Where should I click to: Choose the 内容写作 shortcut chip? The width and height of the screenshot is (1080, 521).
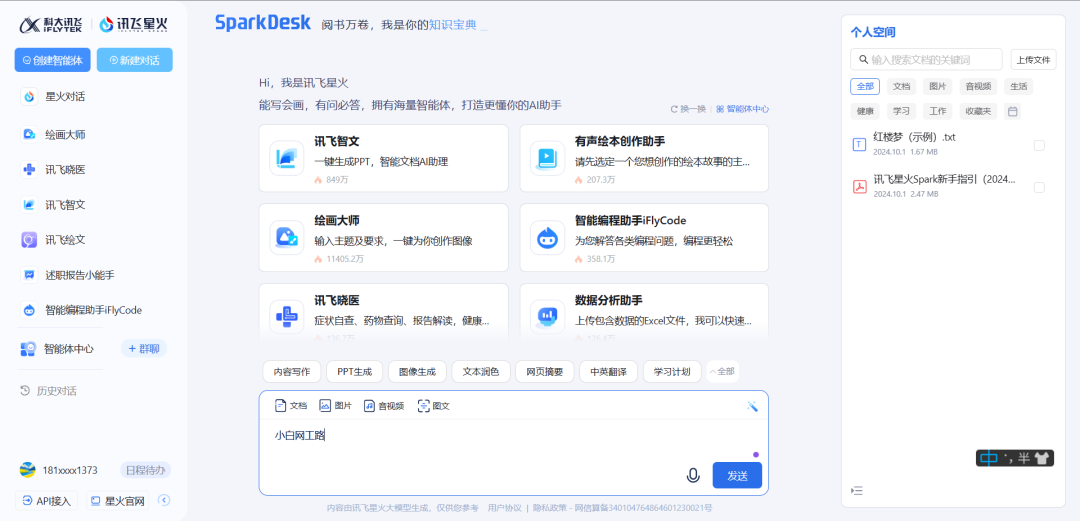click(291, 371)
